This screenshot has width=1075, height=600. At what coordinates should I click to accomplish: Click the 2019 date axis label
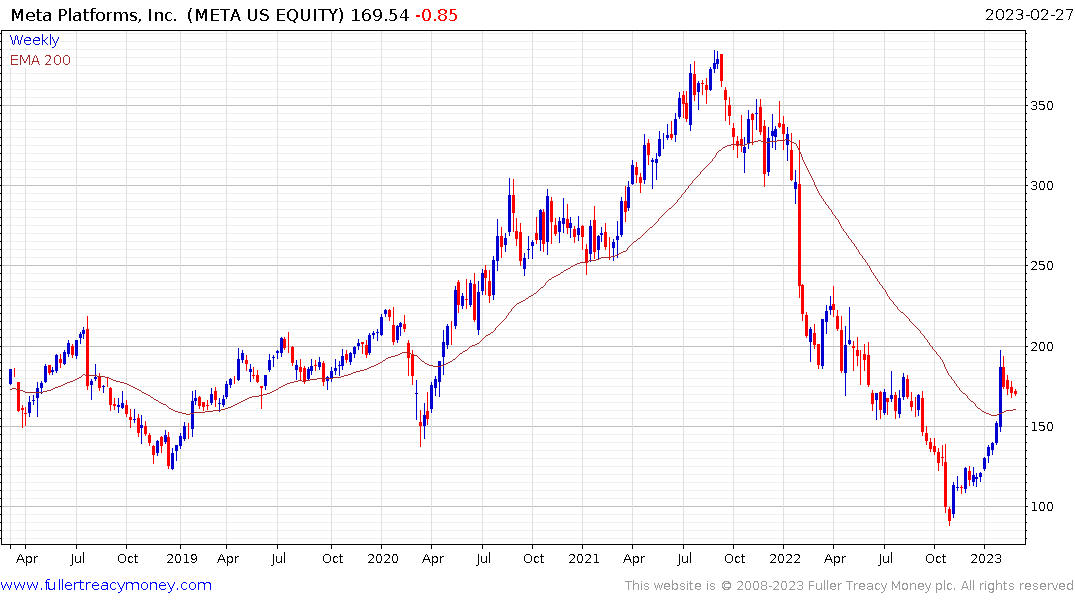point(182,558)
